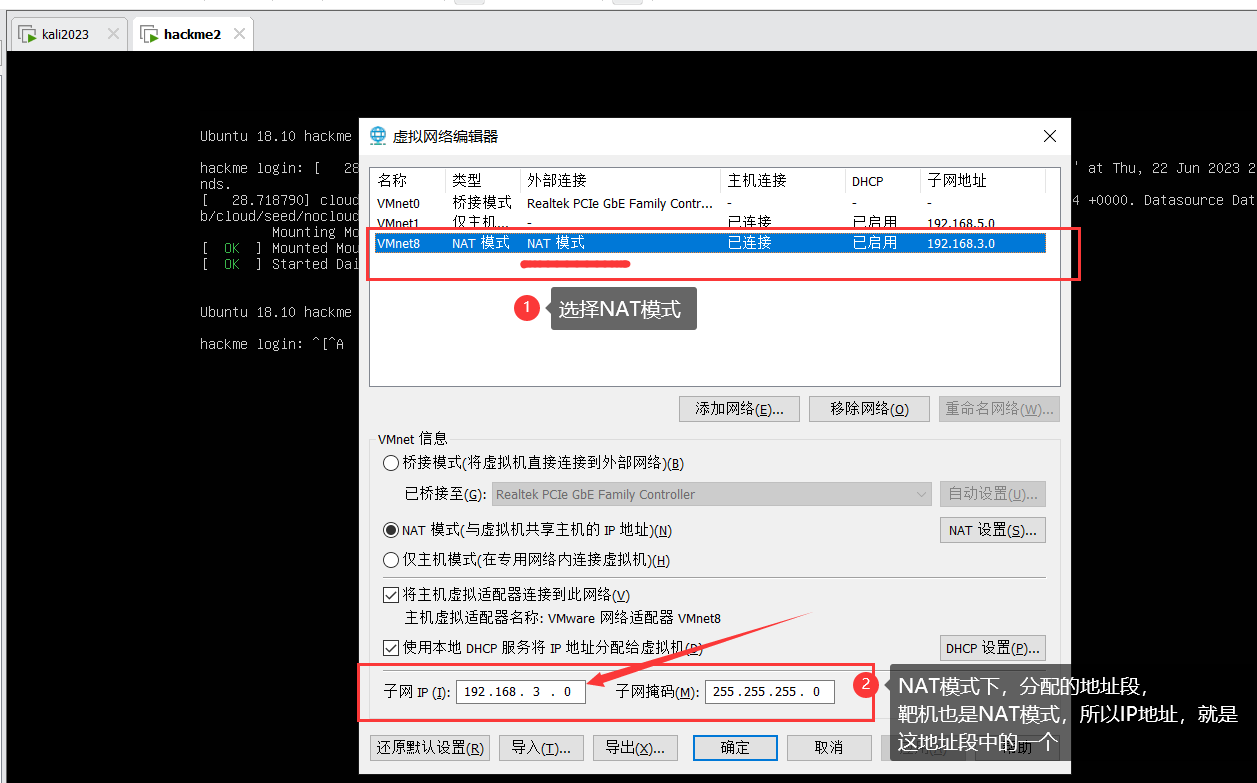Click the Virtual Network Editor globe icon
The width and height of the screenshot is (1257, 783).
pos(378,136)
